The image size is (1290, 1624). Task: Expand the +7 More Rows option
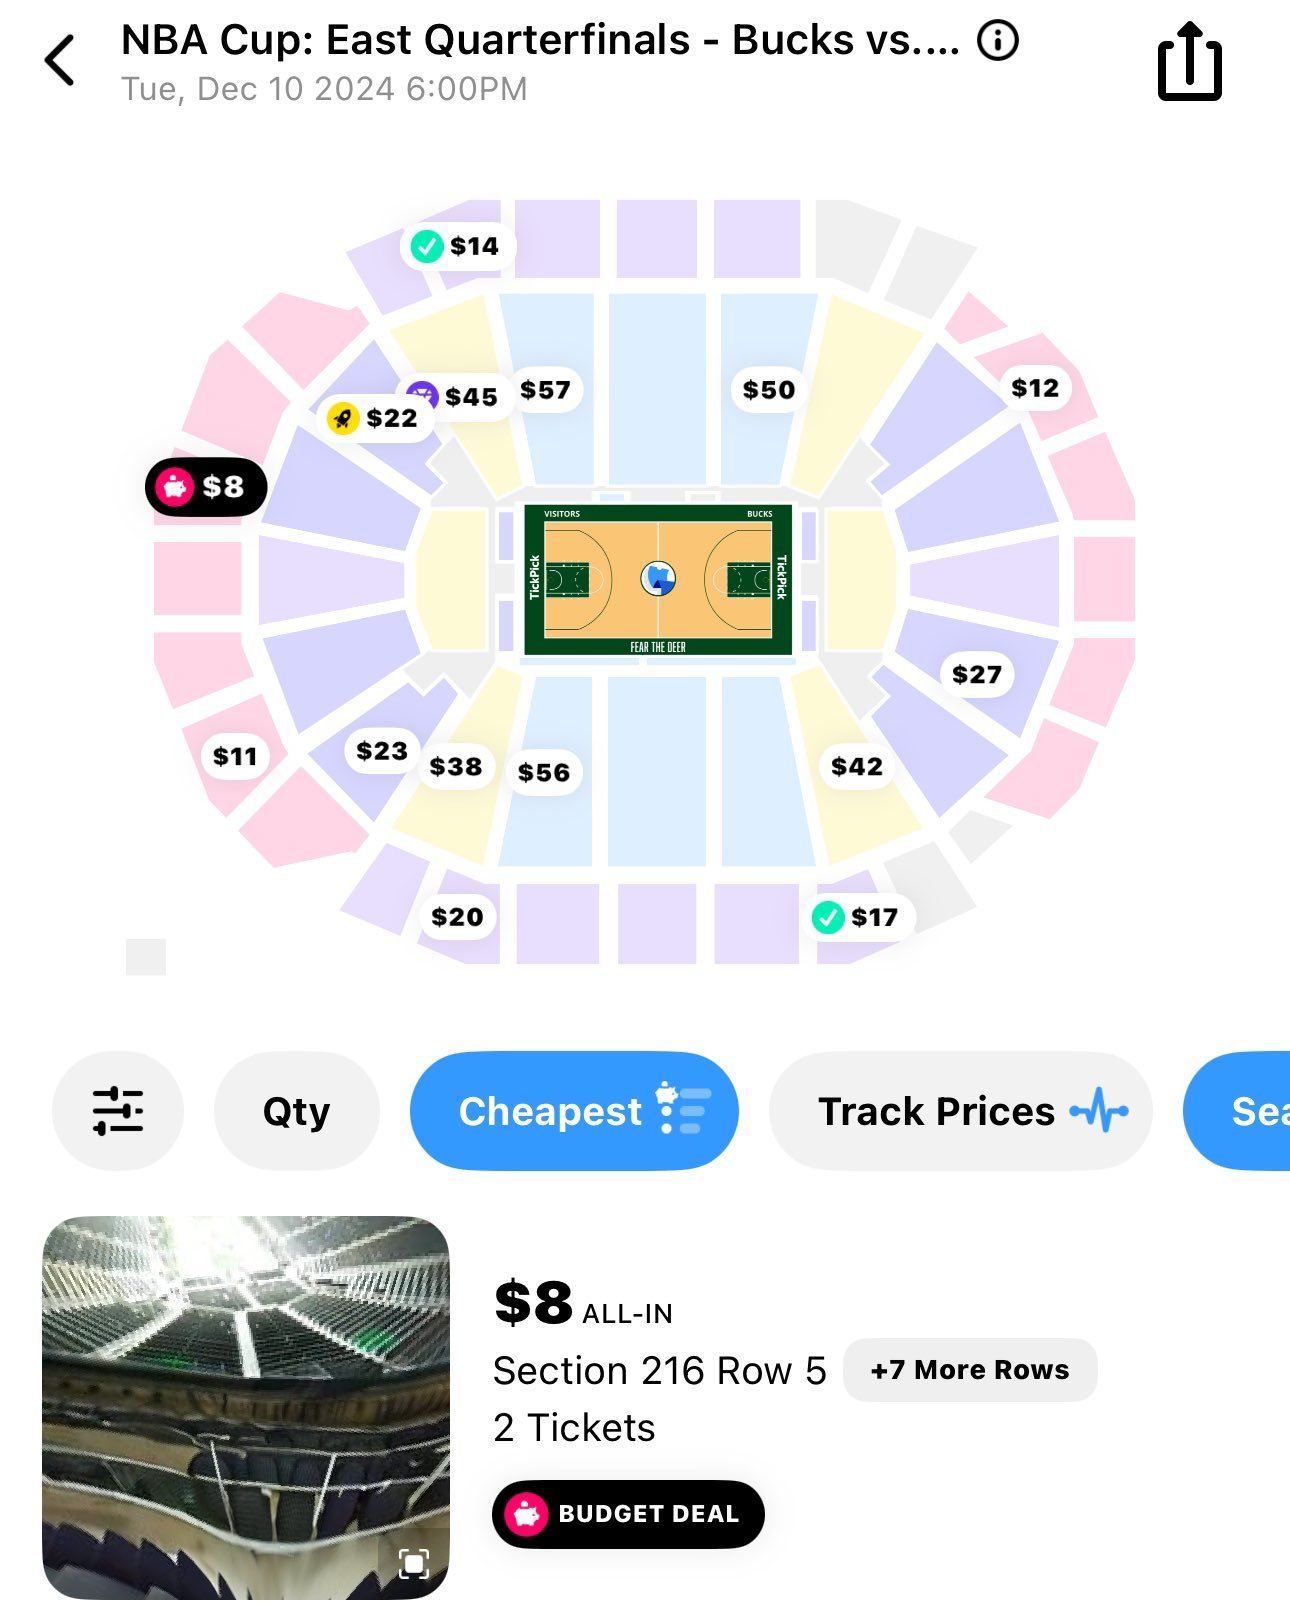click(x=969, y=1370)
